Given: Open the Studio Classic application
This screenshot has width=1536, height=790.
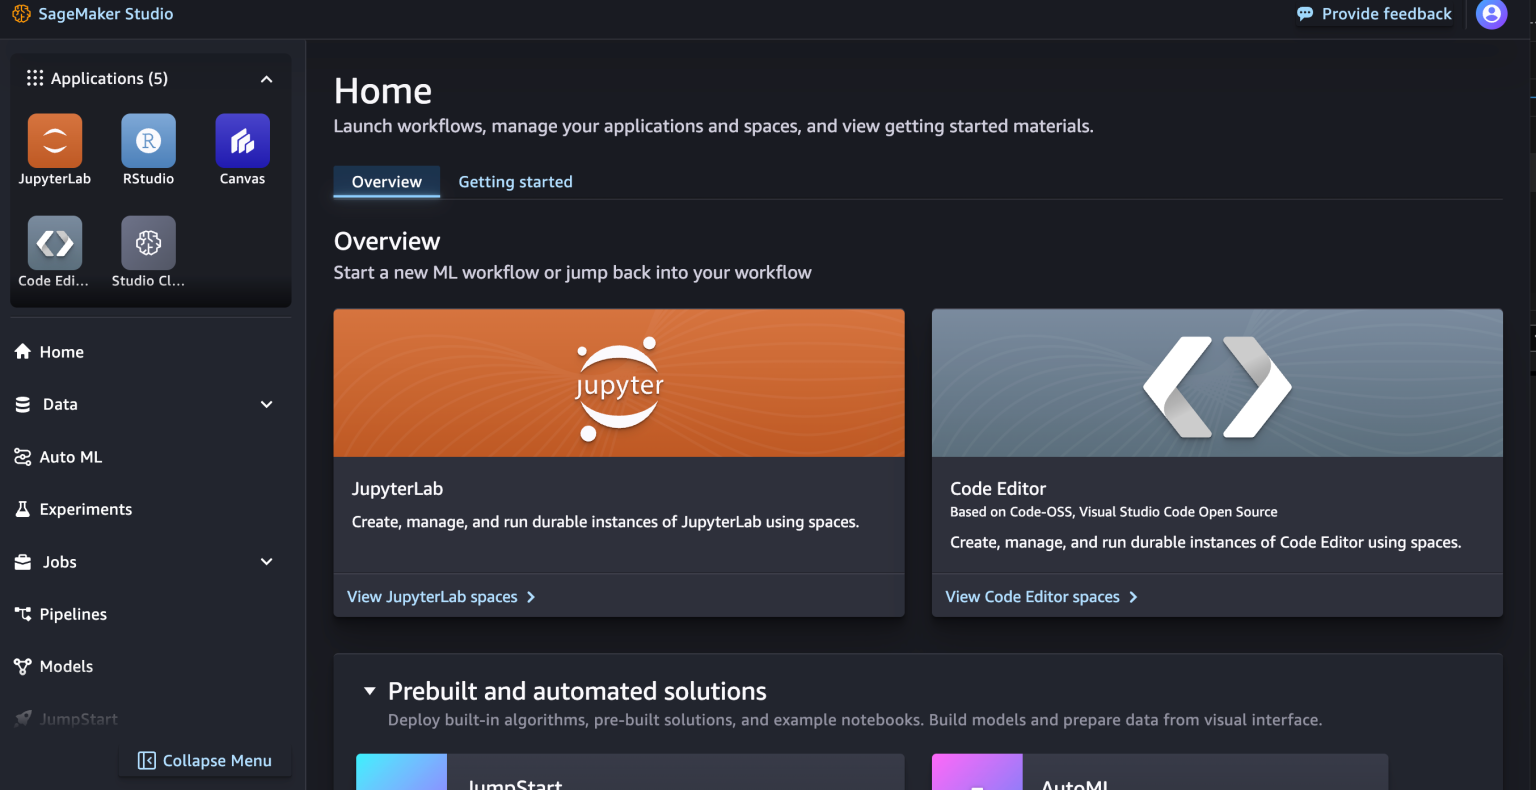Looking at the screenshot, I should [148, 242].
